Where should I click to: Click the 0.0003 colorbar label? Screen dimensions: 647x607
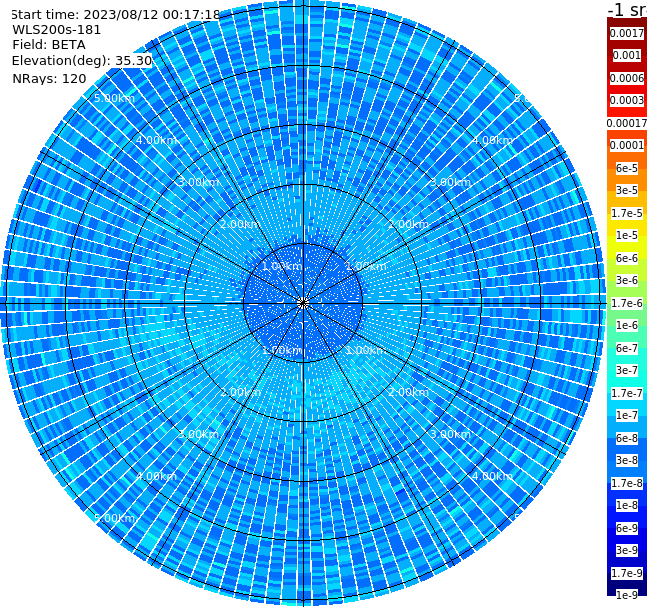(x=627, y=100)
